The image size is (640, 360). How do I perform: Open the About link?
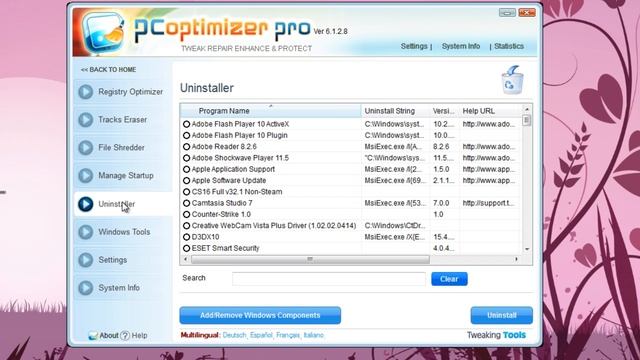109,336
